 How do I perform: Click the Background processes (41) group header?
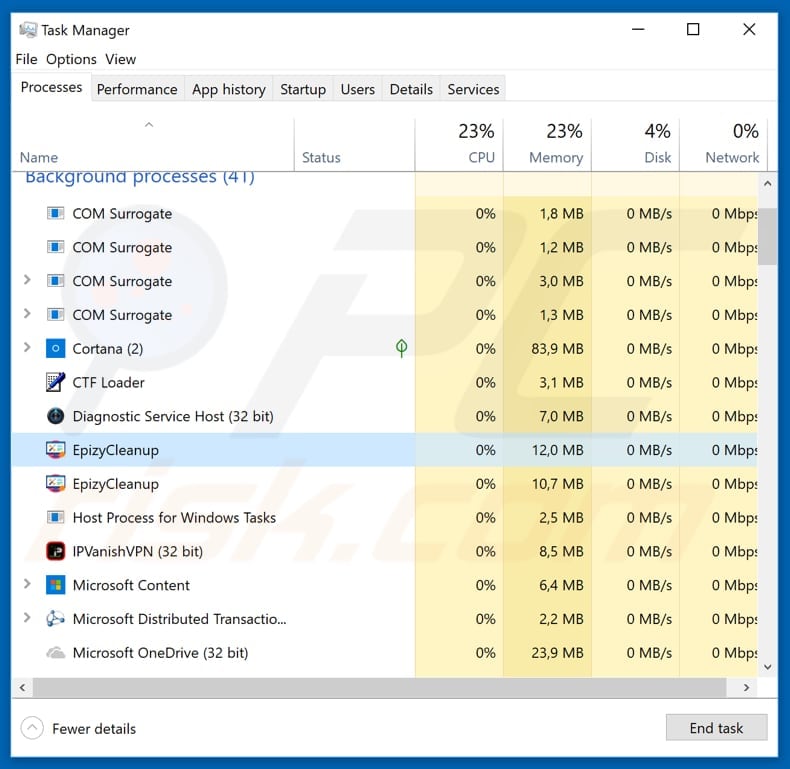click(140, 177)
